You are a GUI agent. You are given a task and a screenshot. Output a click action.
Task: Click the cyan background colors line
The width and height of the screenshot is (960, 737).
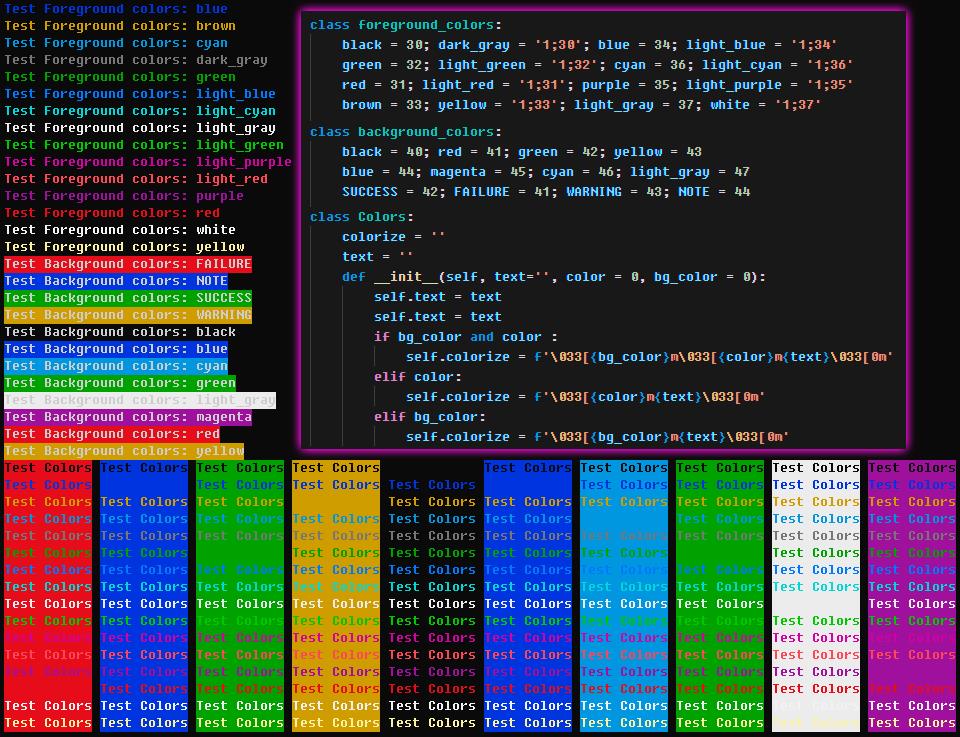click(116, 366)
